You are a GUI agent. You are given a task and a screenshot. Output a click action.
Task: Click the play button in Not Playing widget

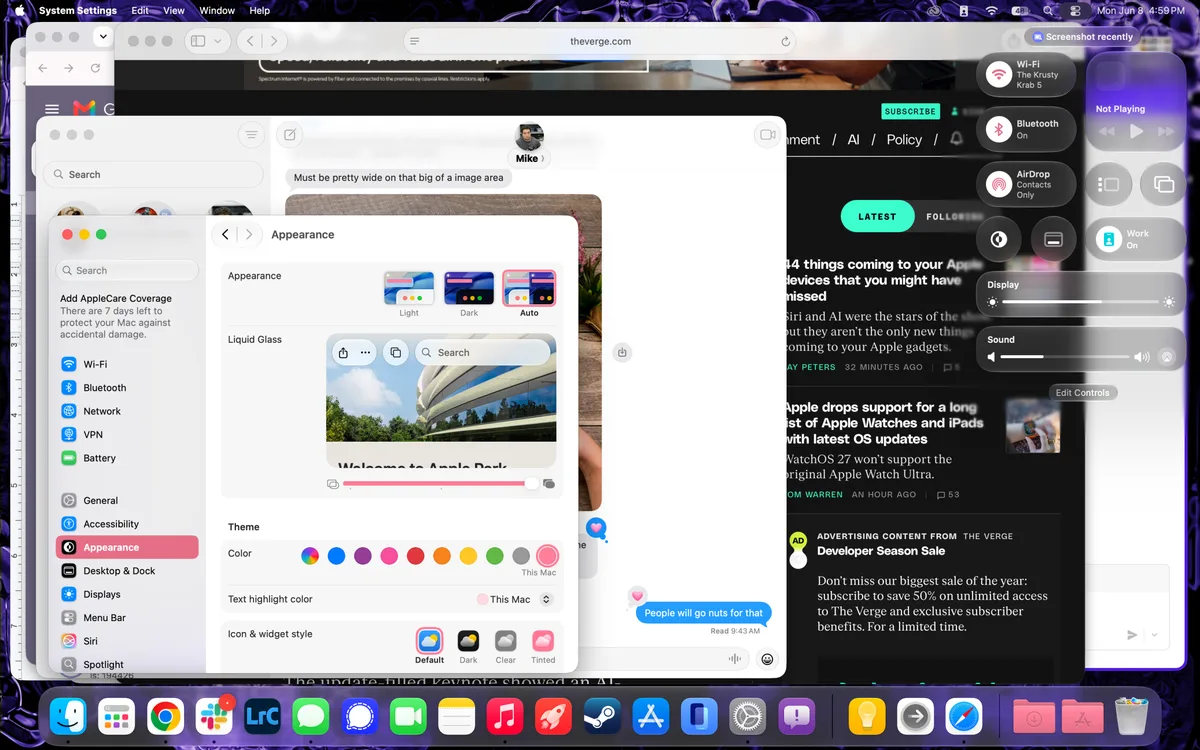[1136, 131]
